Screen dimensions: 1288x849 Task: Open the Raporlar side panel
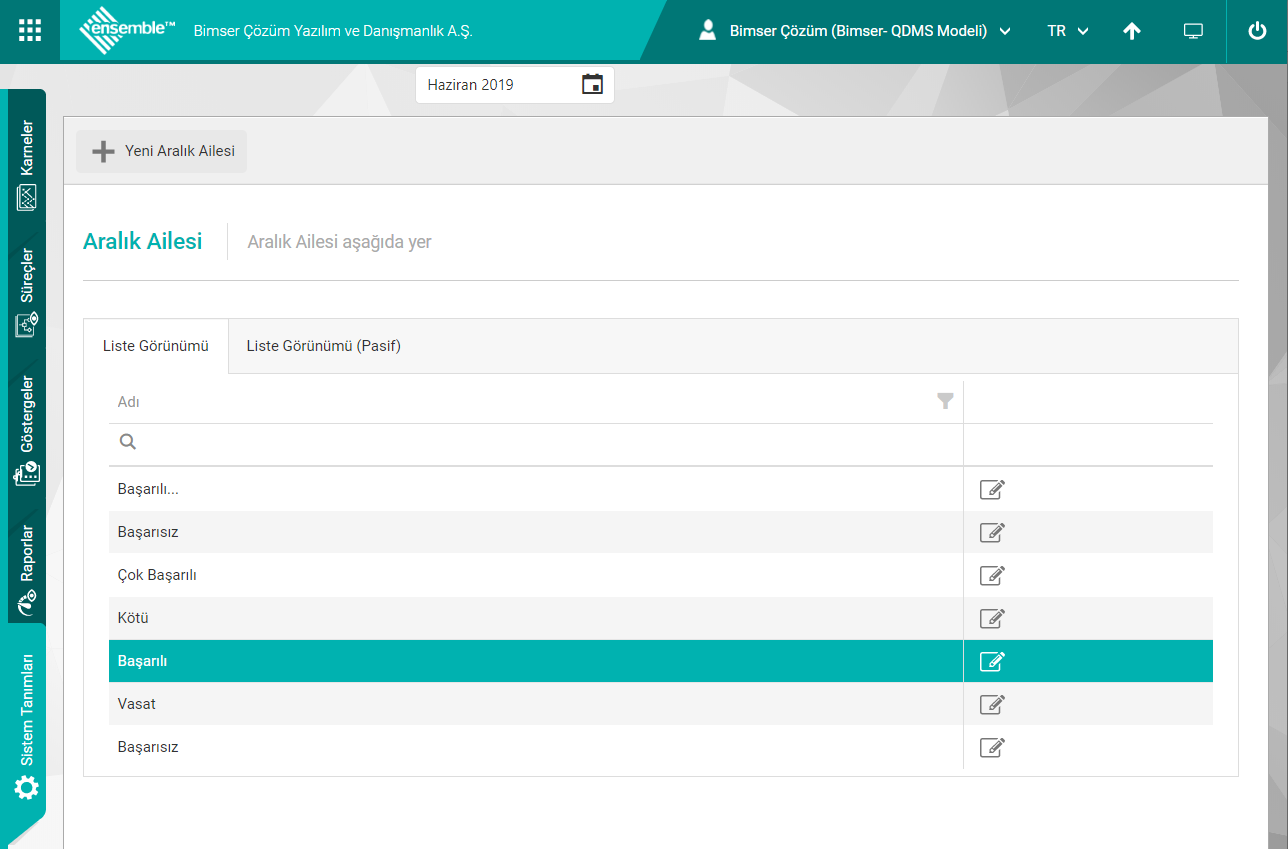click(x=27, y=567)
